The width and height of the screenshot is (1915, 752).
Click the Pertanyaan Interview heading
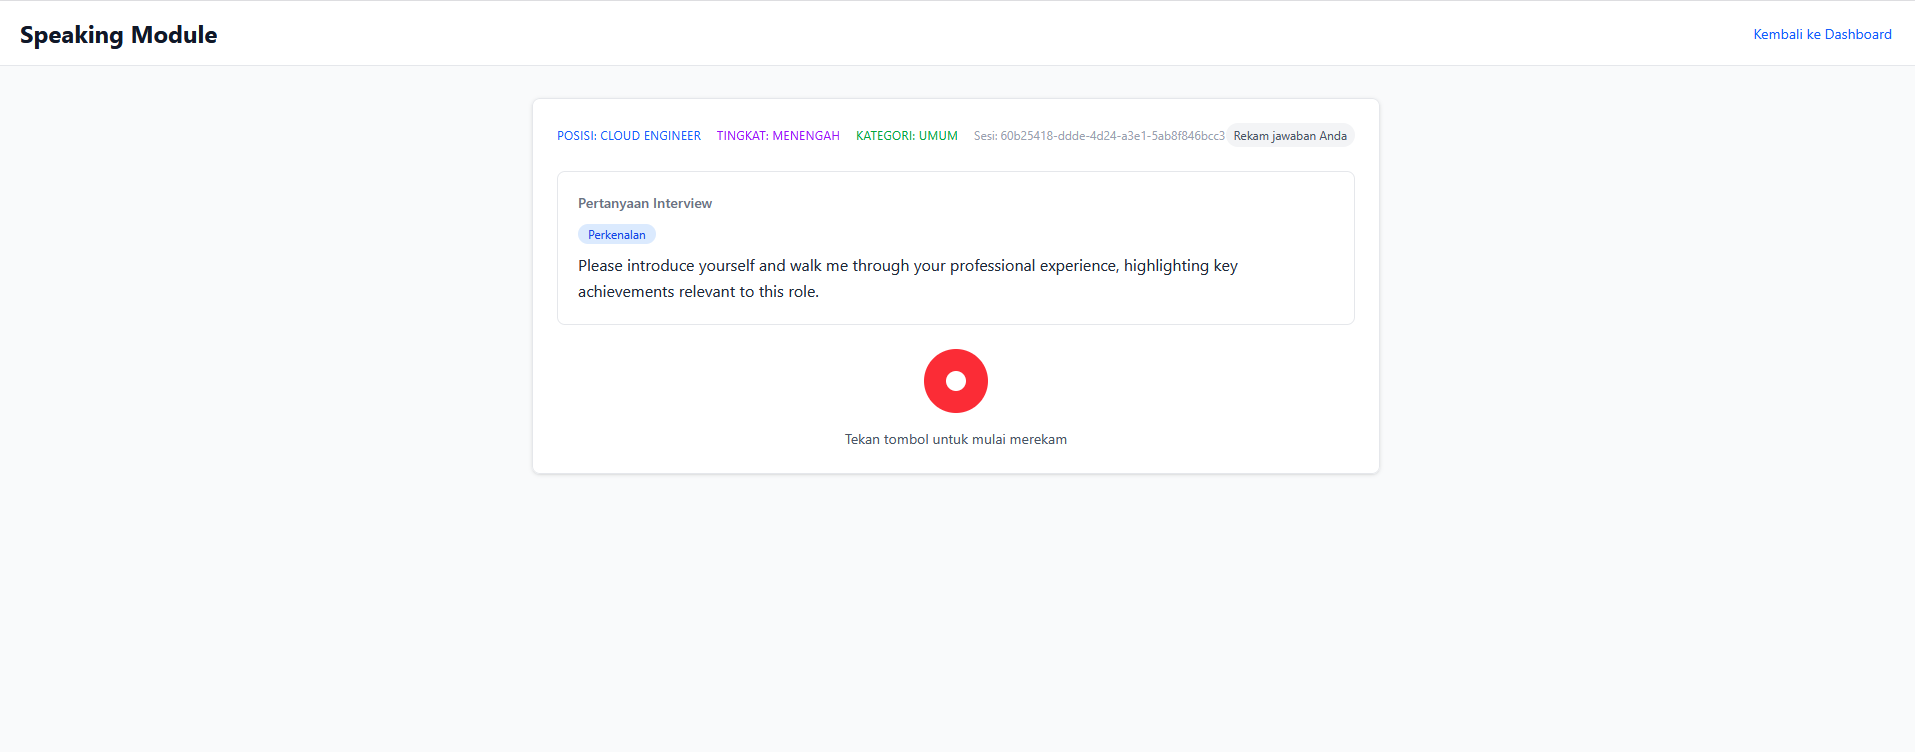pyautogui.click(x=645, y=203)
